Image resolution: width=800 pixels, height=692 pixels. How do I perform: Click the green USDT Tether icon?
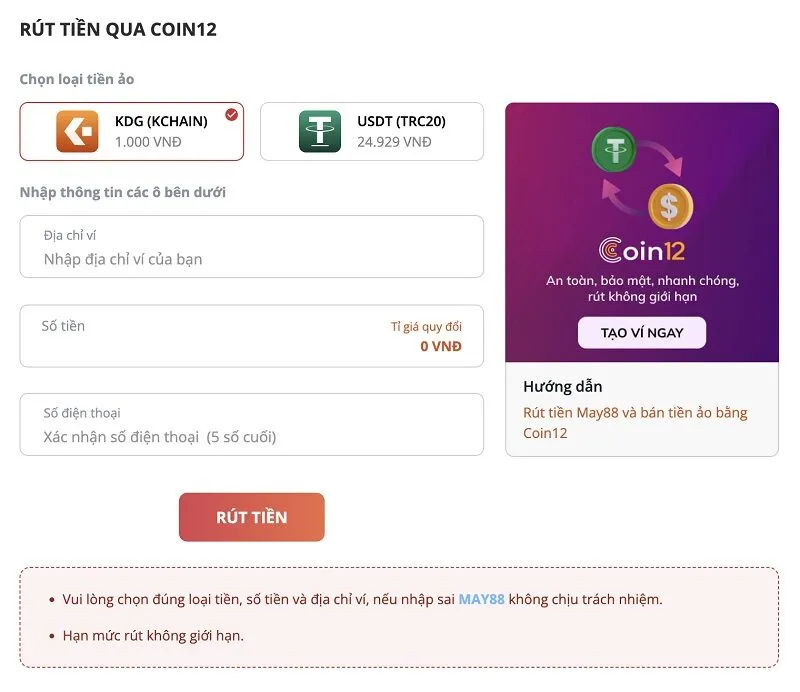(x=319, y=131)
